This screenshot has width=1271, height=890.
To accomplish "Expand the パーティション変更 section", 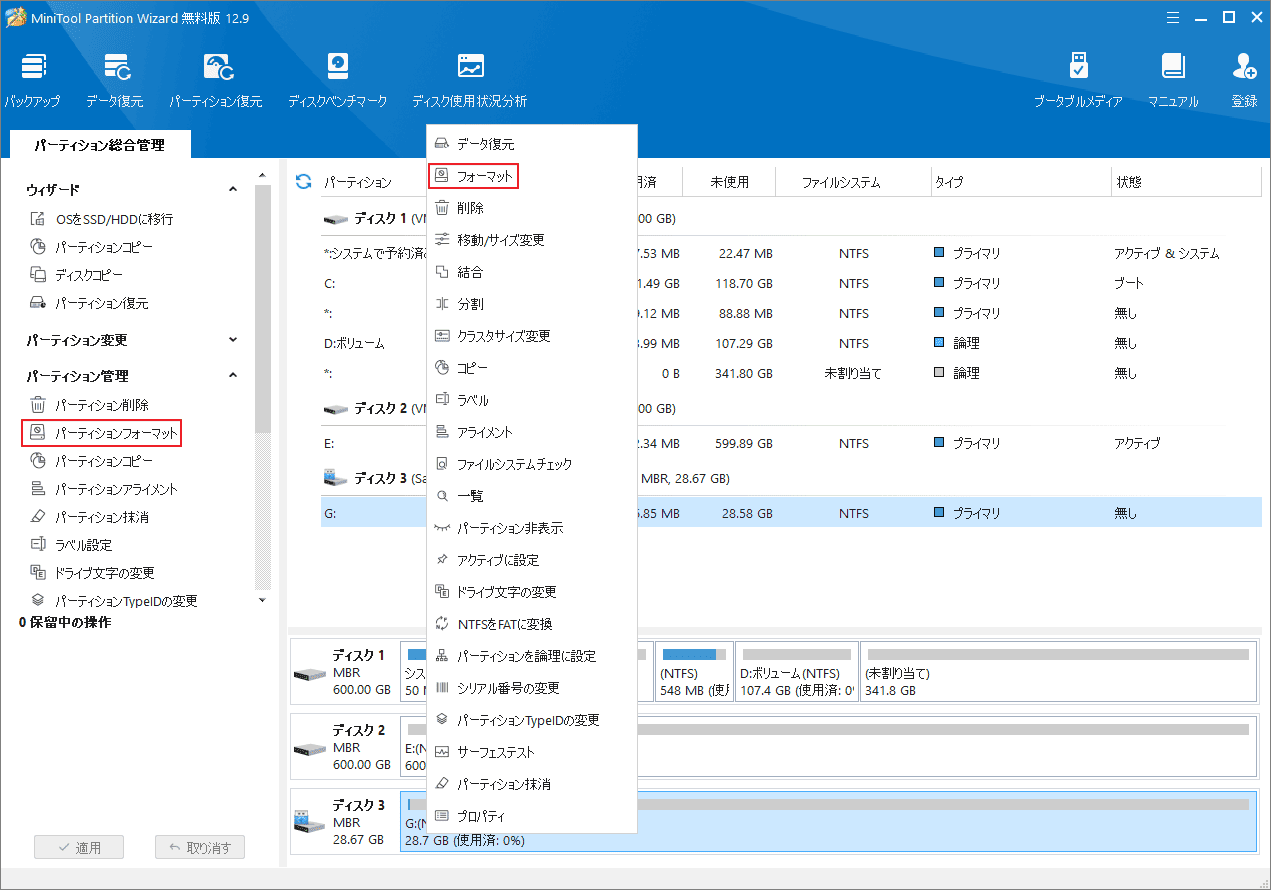I will tap(233, 340).
